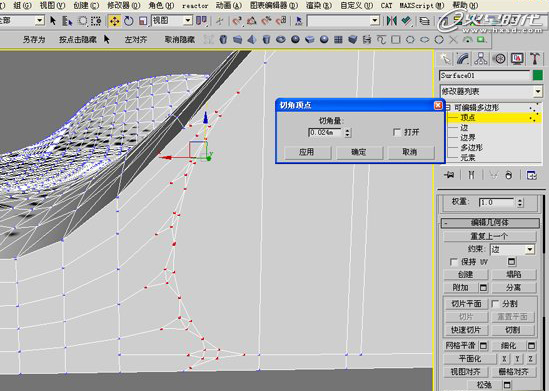Image resolution: width=549 pixels, height=391 pixels.
Task: Adjust the 切角量 spinner arrows
Action: pyautogui.click(x=347, y=133)
